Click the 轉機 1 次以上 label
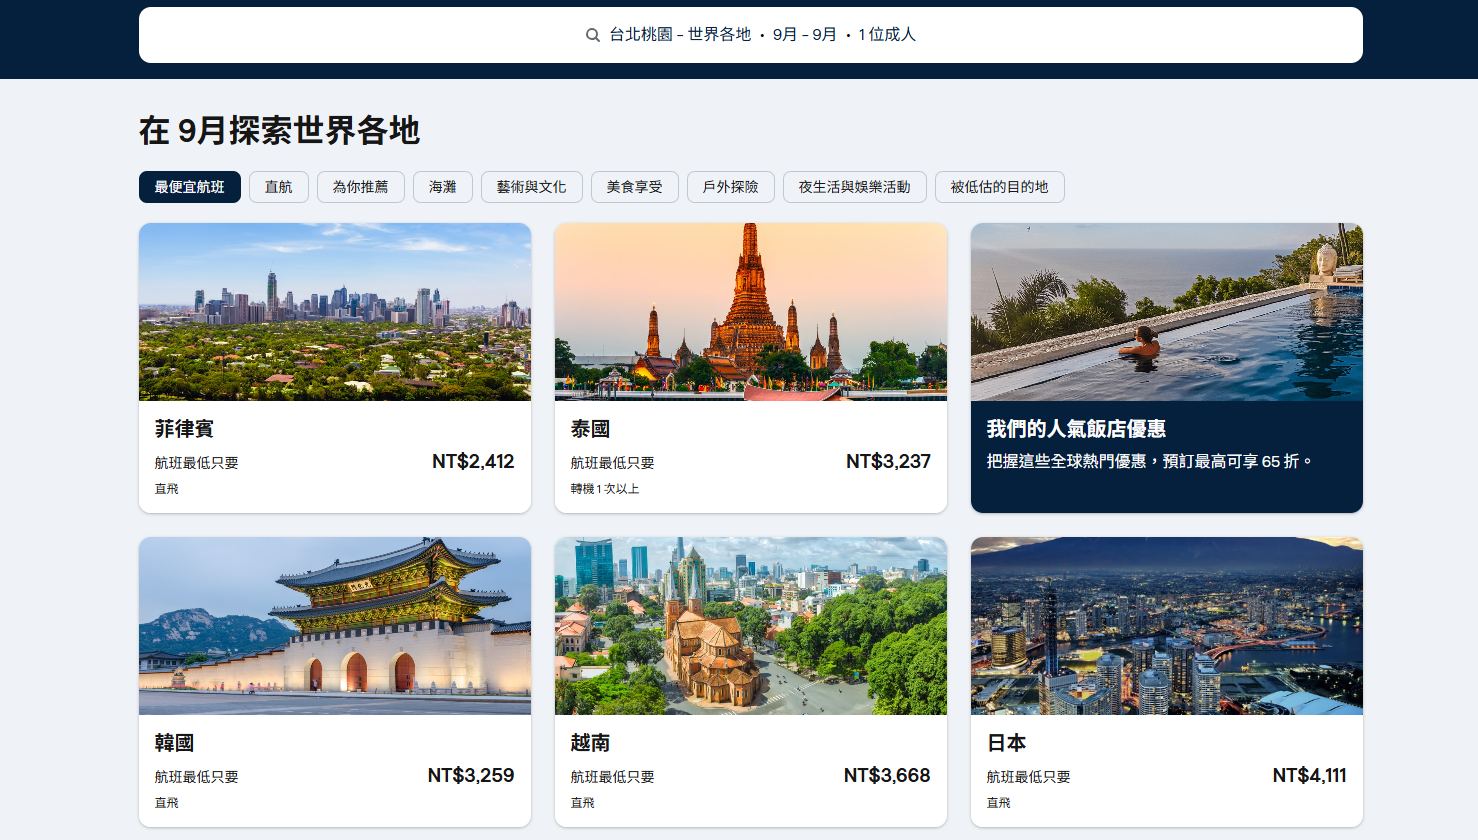Image resolution: width=1478 pixels, height=840 pixels. point(605,489)
